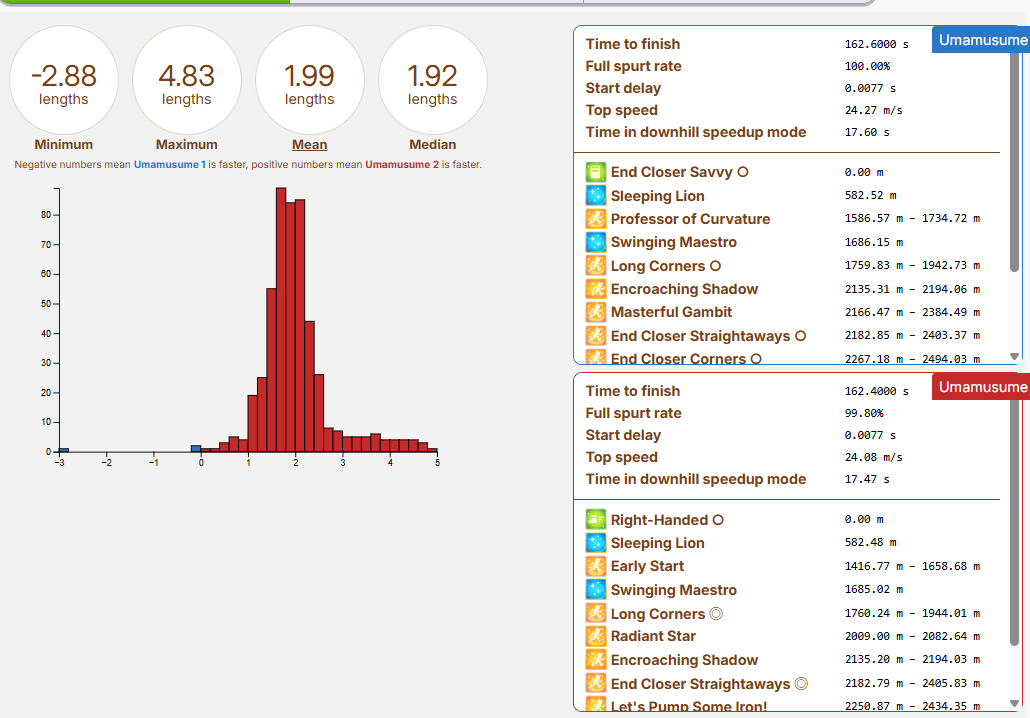The height and width of the screenshot is (718, 1030).
Task: Click the 99.80% full spurt rate value
Action: pyautogui.click(x=864, y=413)
